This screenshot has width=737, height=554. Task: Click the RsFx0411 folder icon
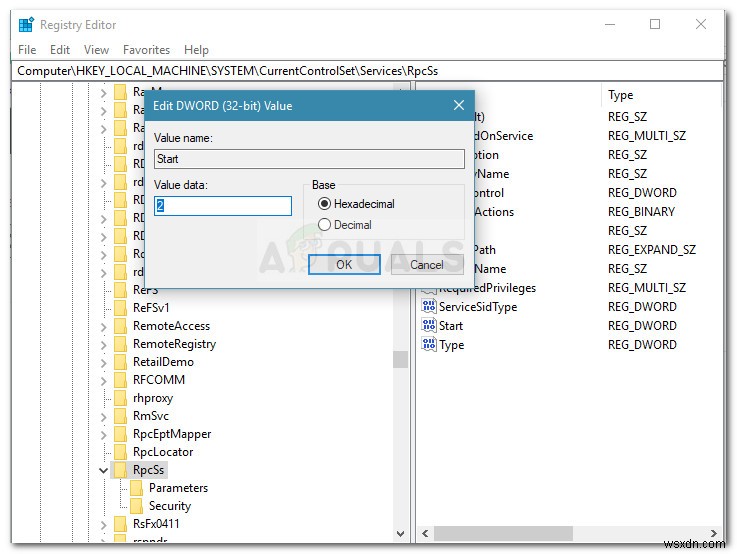[x=121, y=524]
